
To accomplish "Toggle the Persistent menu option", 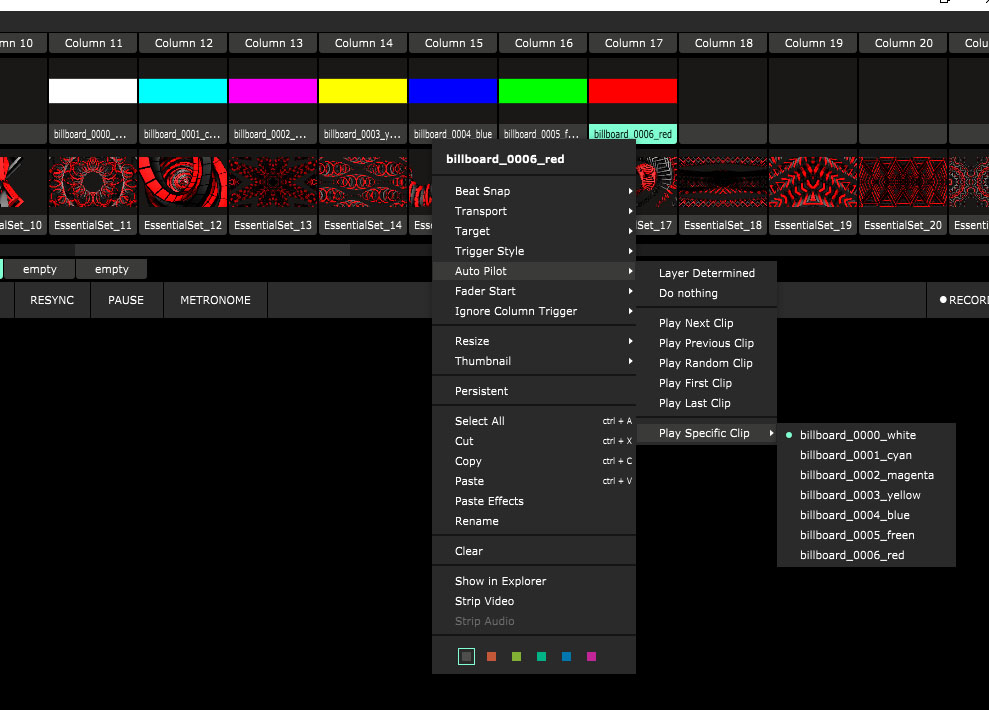I will pyautogui.click(x=481, y=391).
